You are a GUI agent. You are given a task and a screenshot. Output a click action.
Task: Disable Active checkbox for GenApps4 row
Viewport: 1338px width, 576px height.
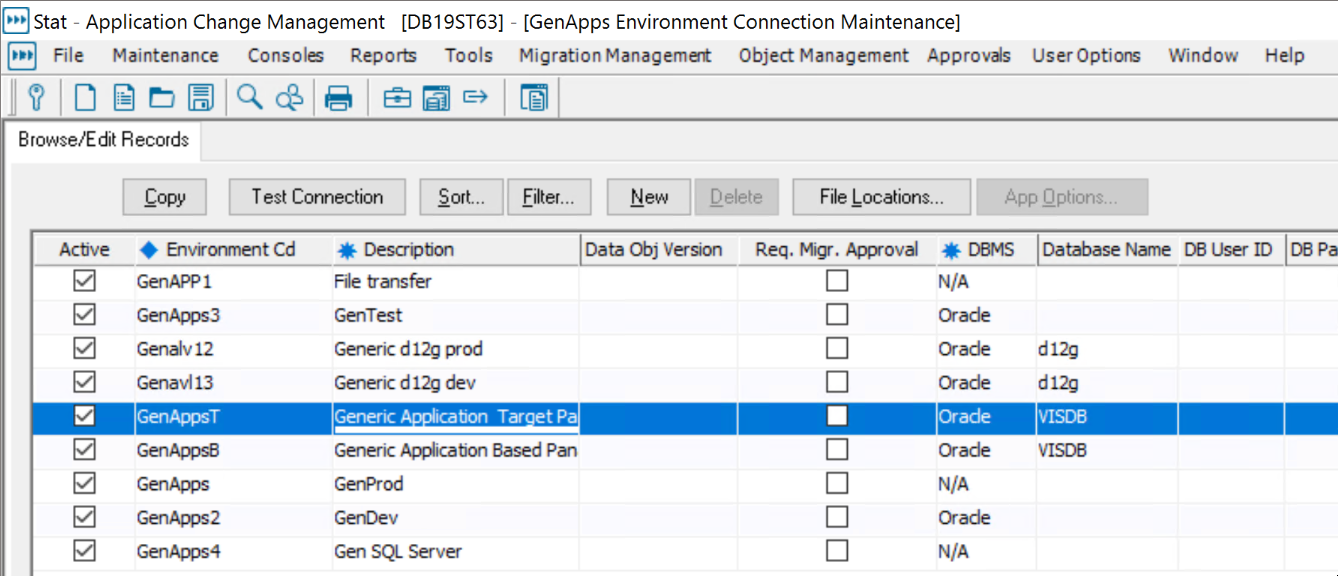pyautogui.click(x=85, y=551)
